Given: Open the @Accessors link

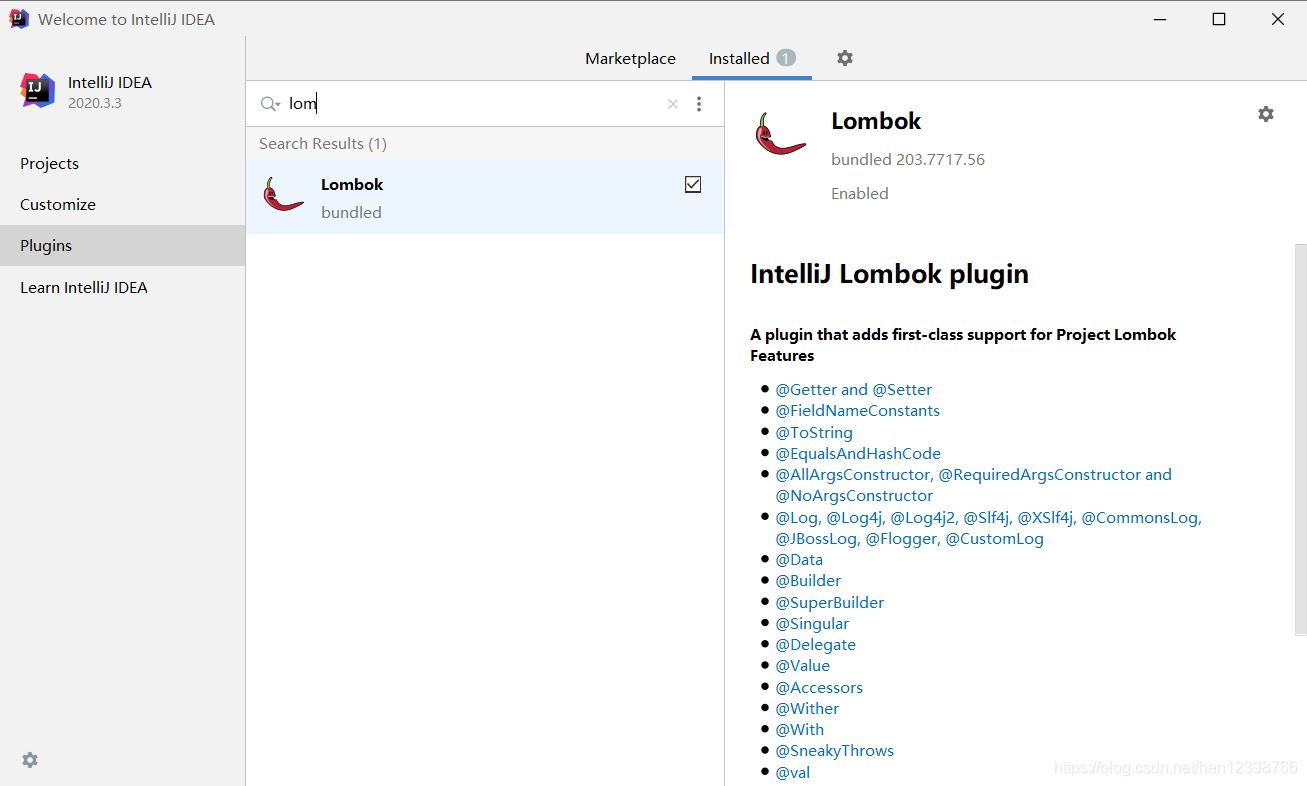Looking at the screenshot, I should click(819, 687).
